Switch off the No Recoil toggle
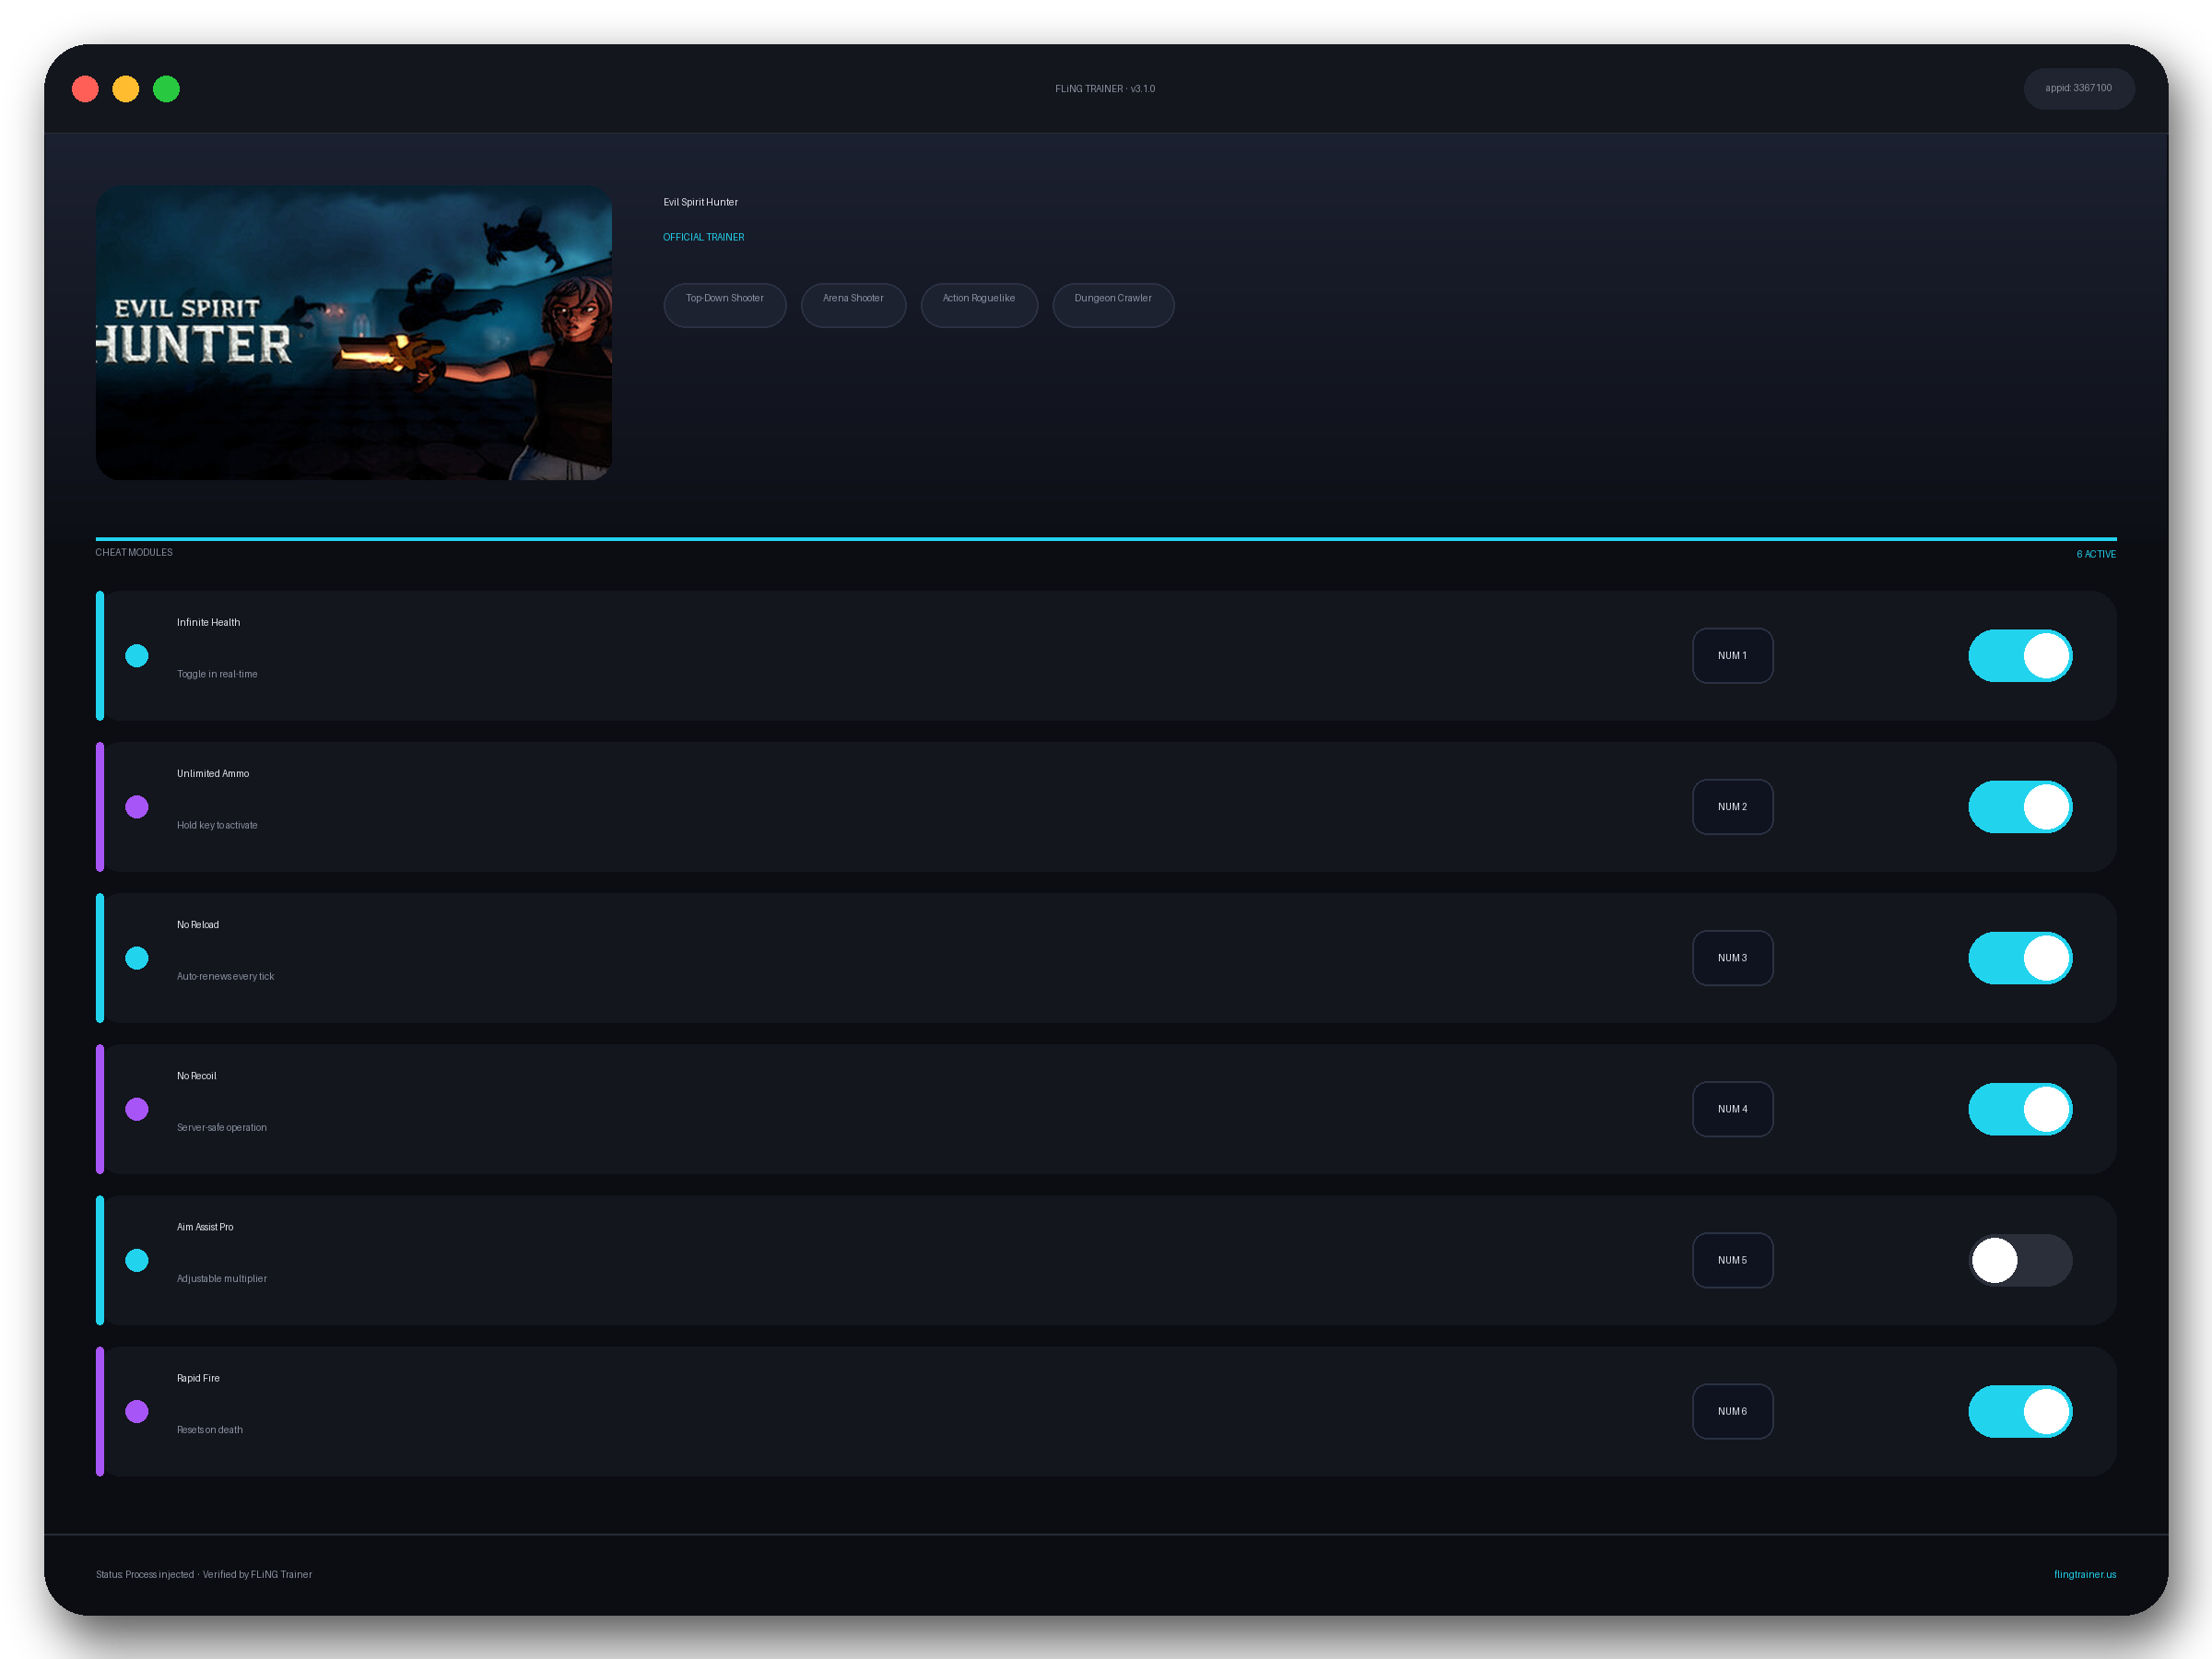This screenshot has height=1659, width=2212. [2020, 1109]
